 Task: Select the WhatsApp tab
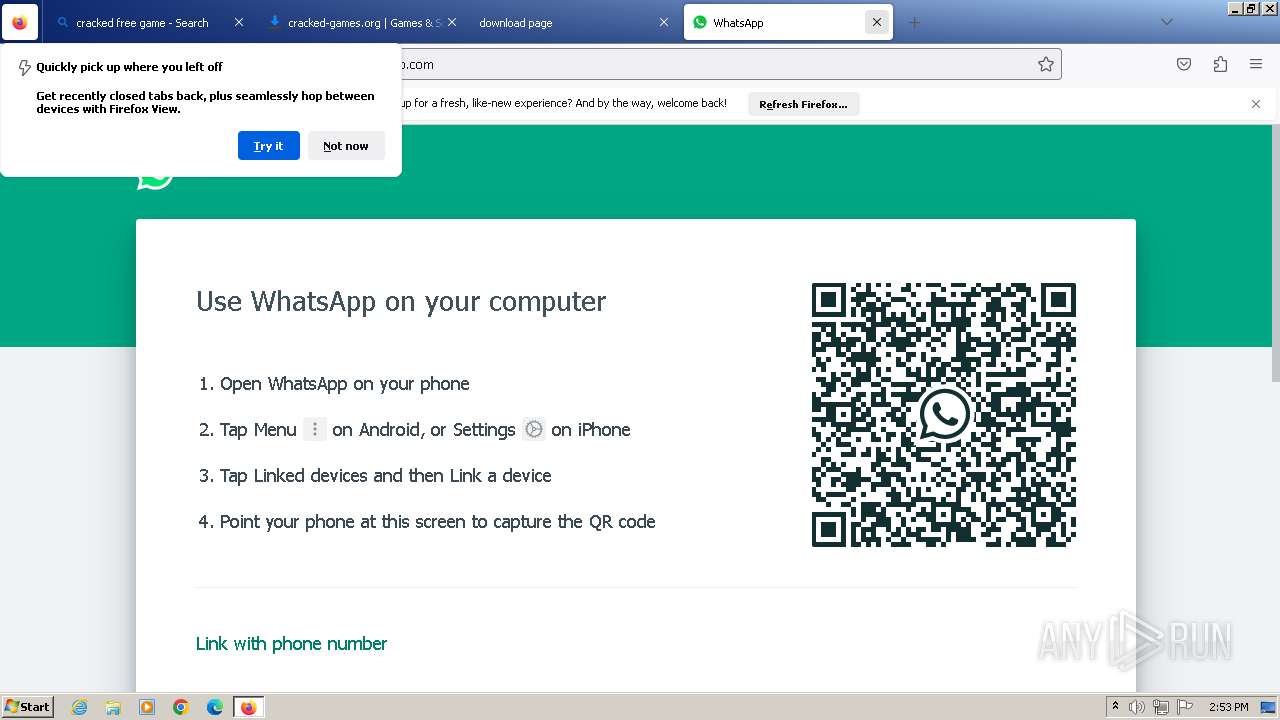[x=788, y=22]
